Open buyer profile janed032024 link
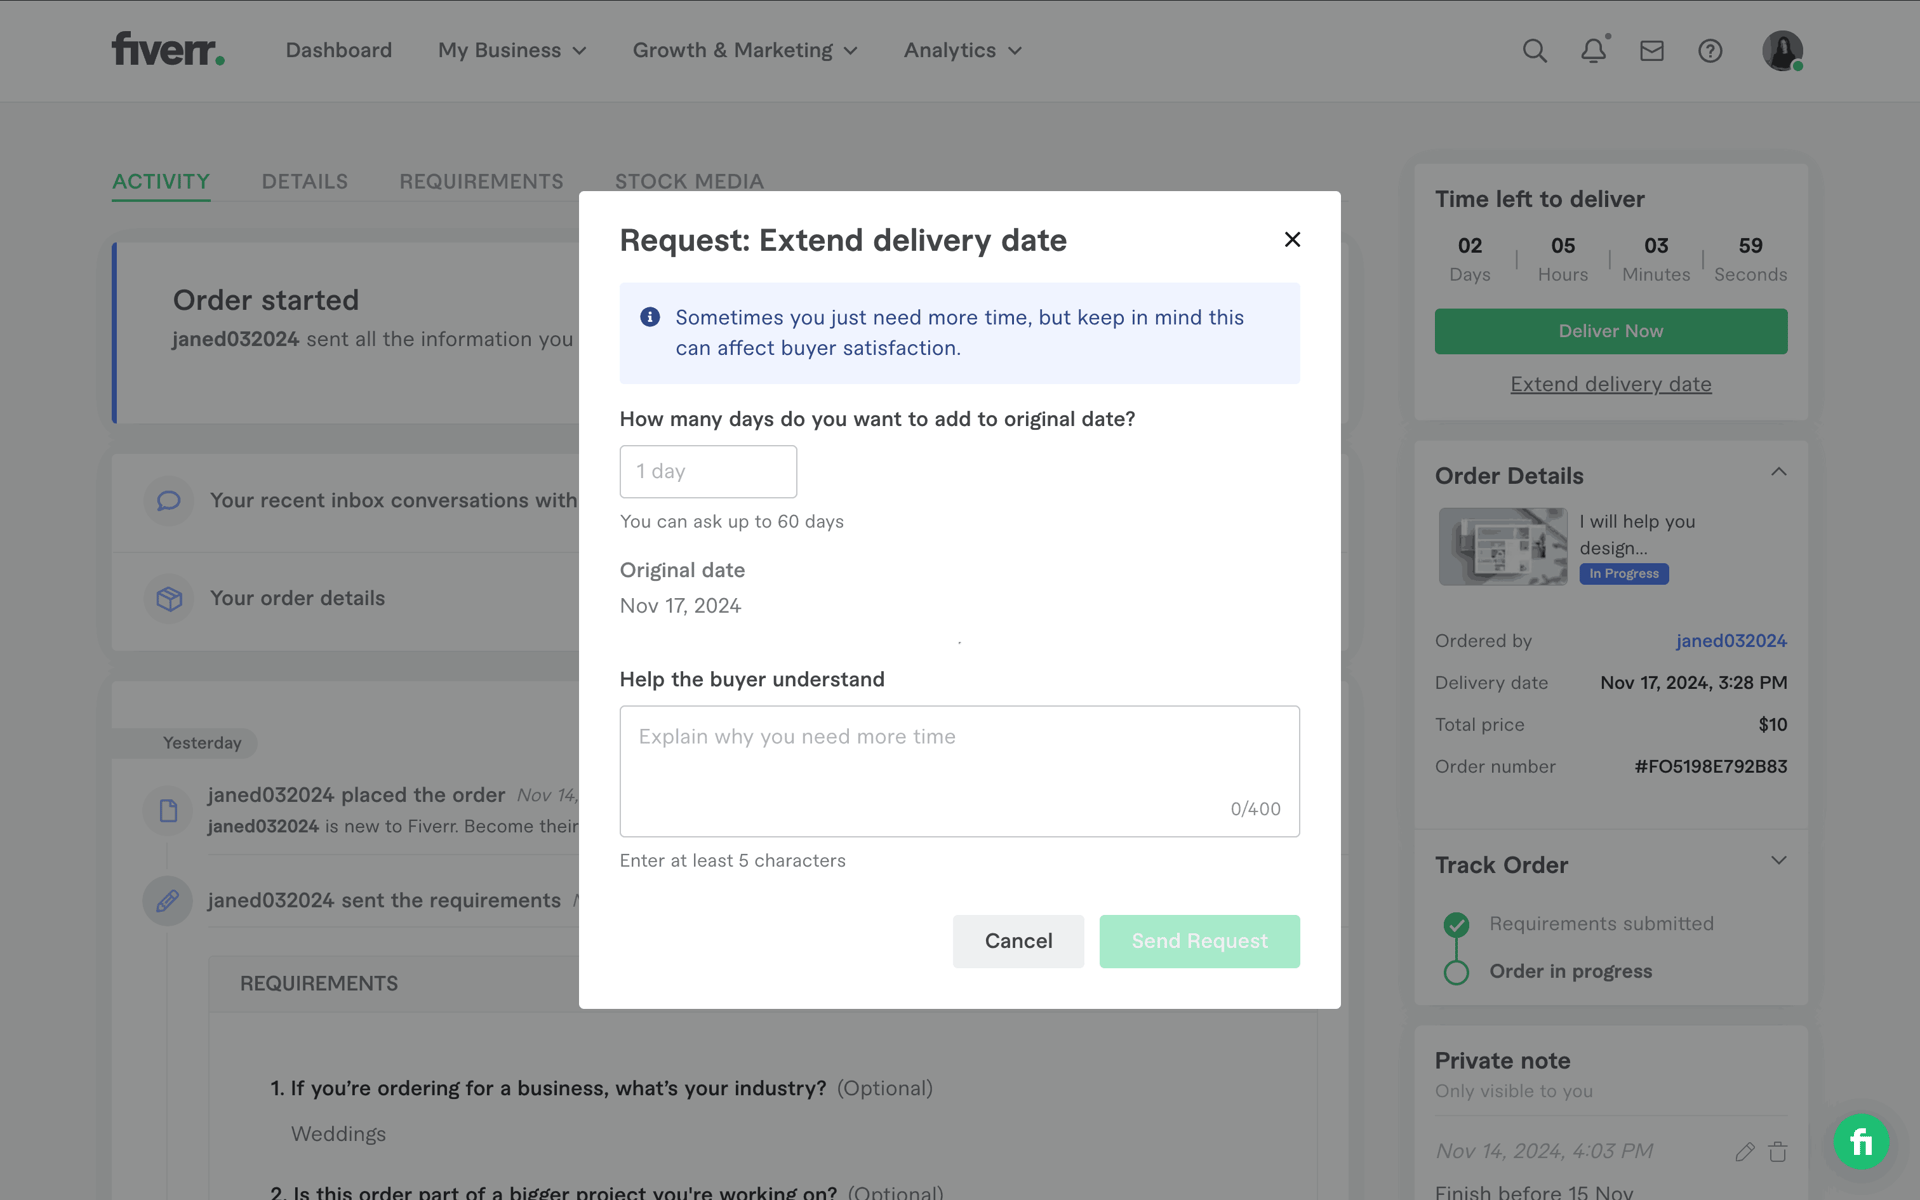1920x1200 pixels. 1731,641
